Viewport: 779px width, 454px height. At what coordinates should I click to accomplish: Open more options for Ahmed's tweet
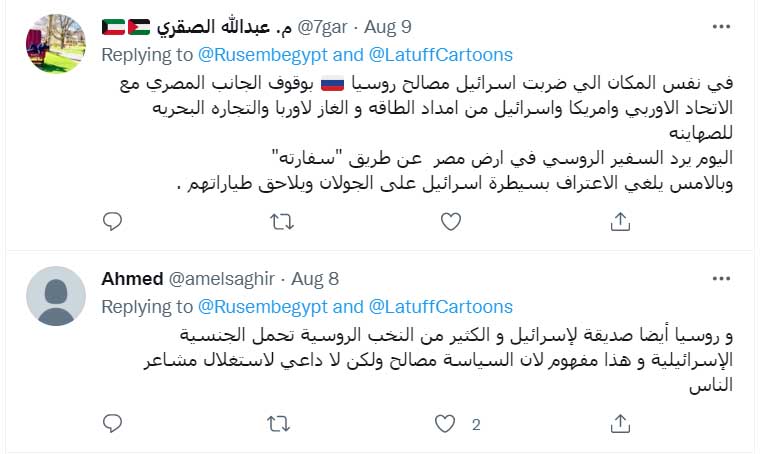coord(721,279)
